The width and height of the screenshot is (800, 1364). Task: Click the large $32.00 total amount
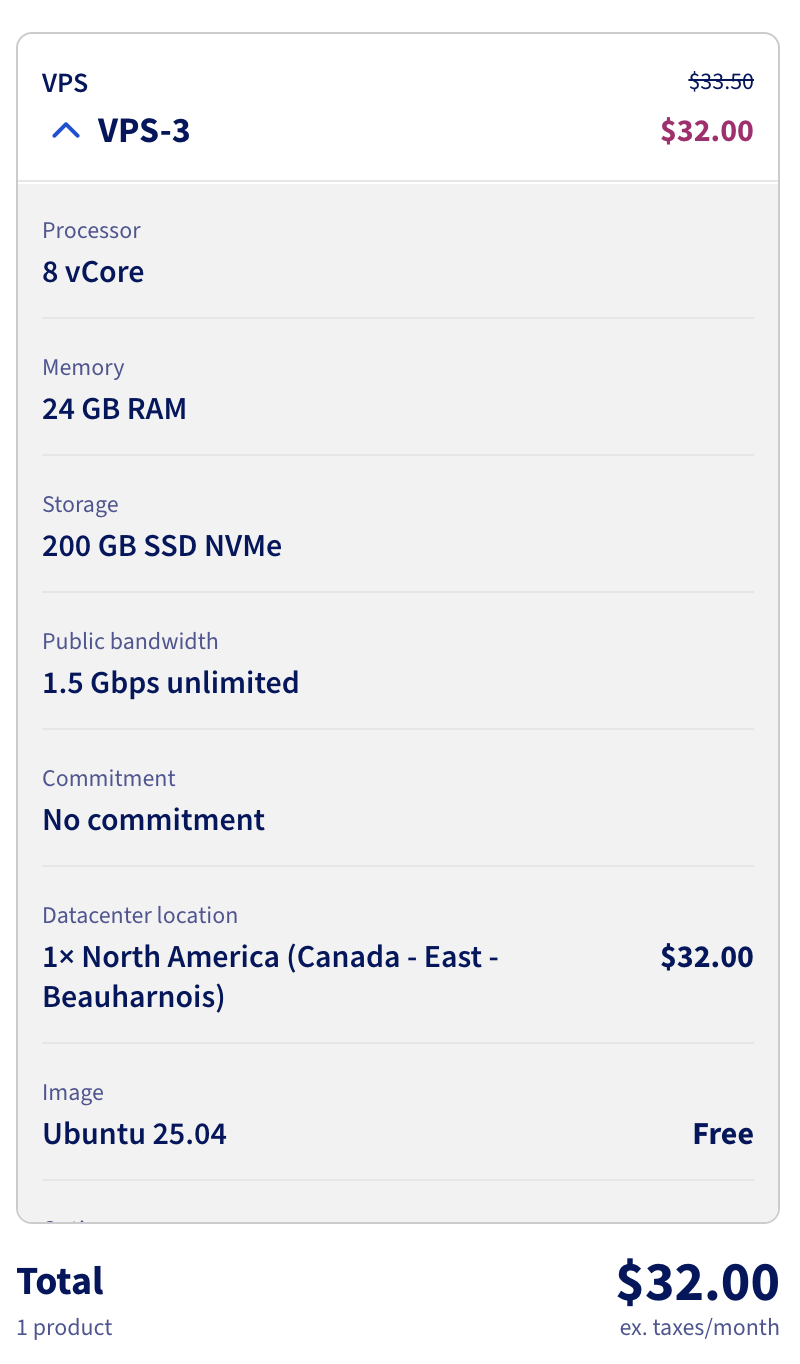(697, 1282)
